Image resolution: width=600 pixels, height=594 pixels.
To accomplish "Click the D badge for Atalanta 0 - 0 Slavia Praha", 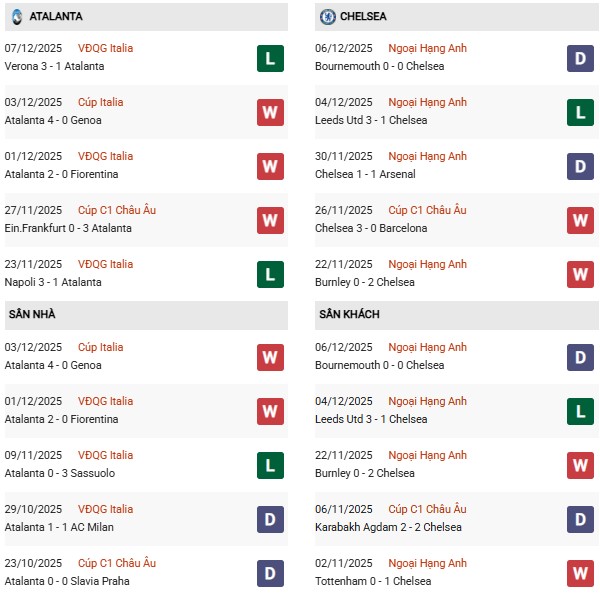I will pos(270,573).
